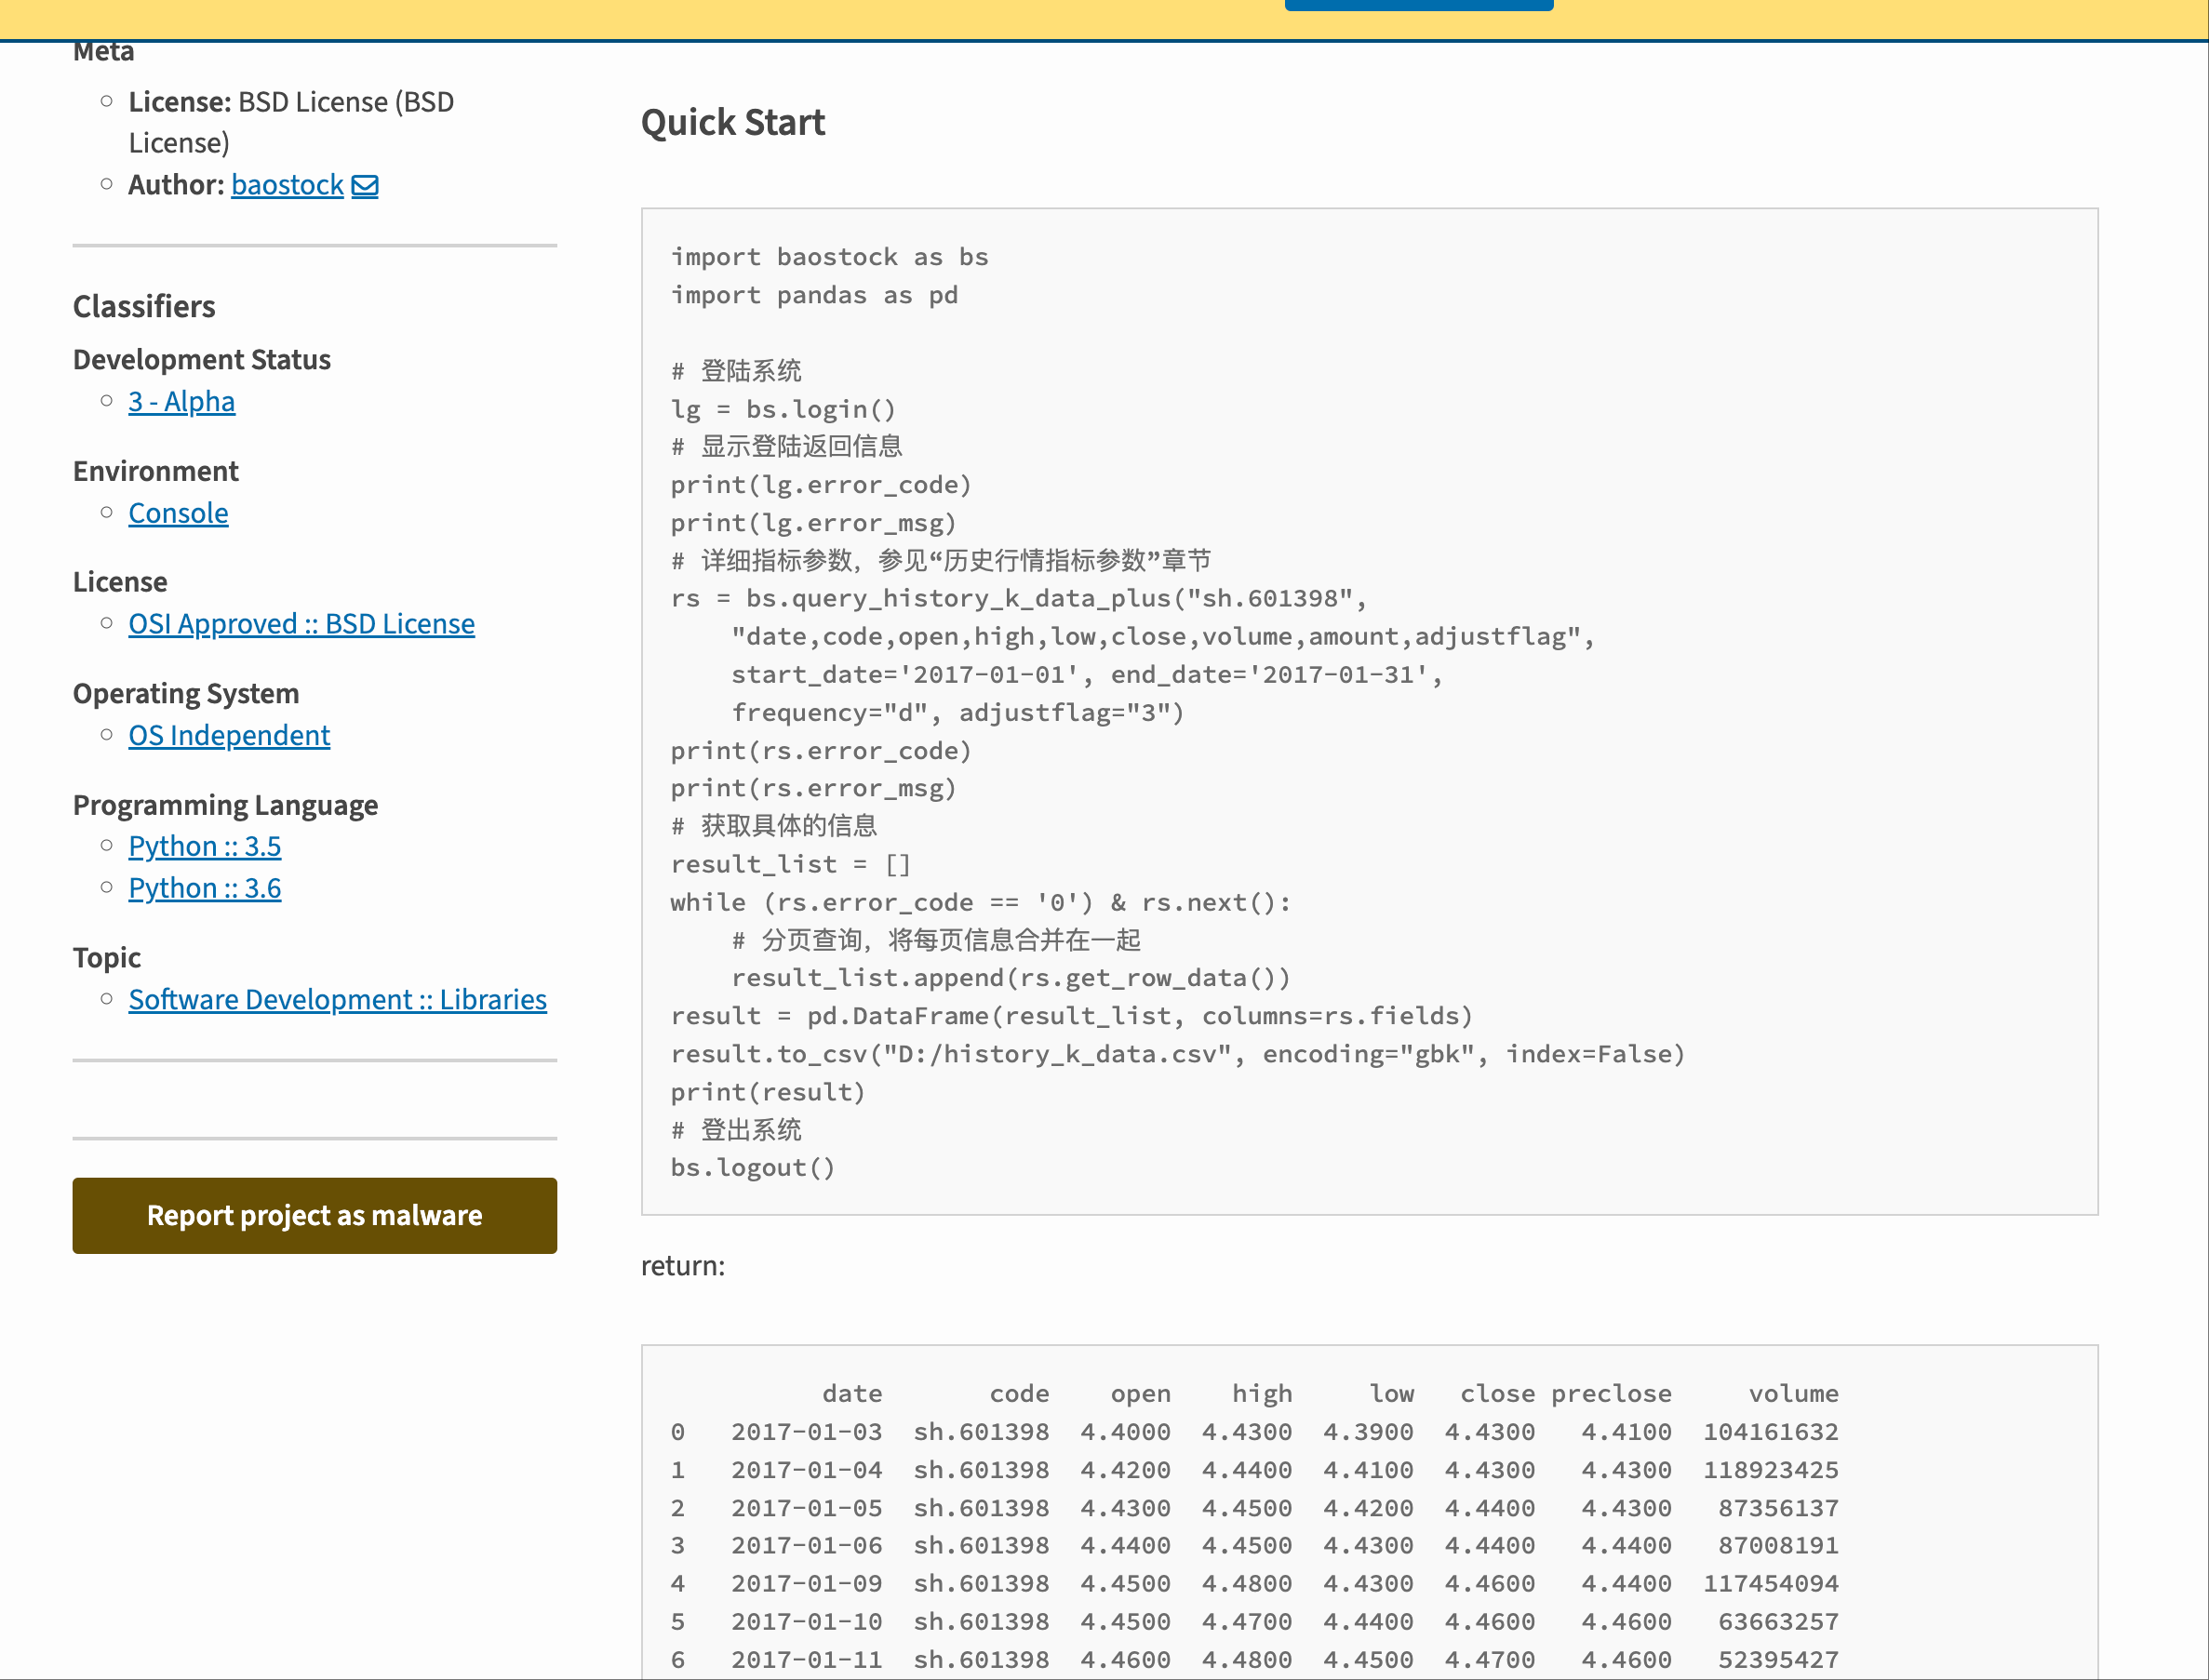Click the envelope icon beside baostock author
The width and height of the screenshot is (2209, 1680).
(365, 186)
